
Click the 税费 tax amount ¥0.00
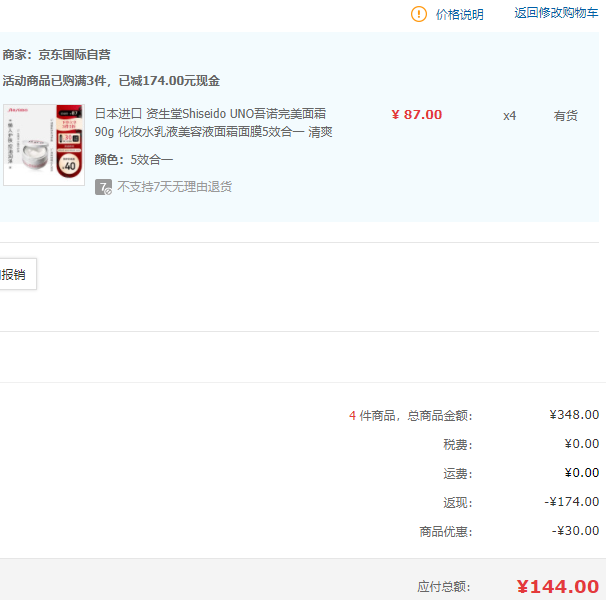582,444
